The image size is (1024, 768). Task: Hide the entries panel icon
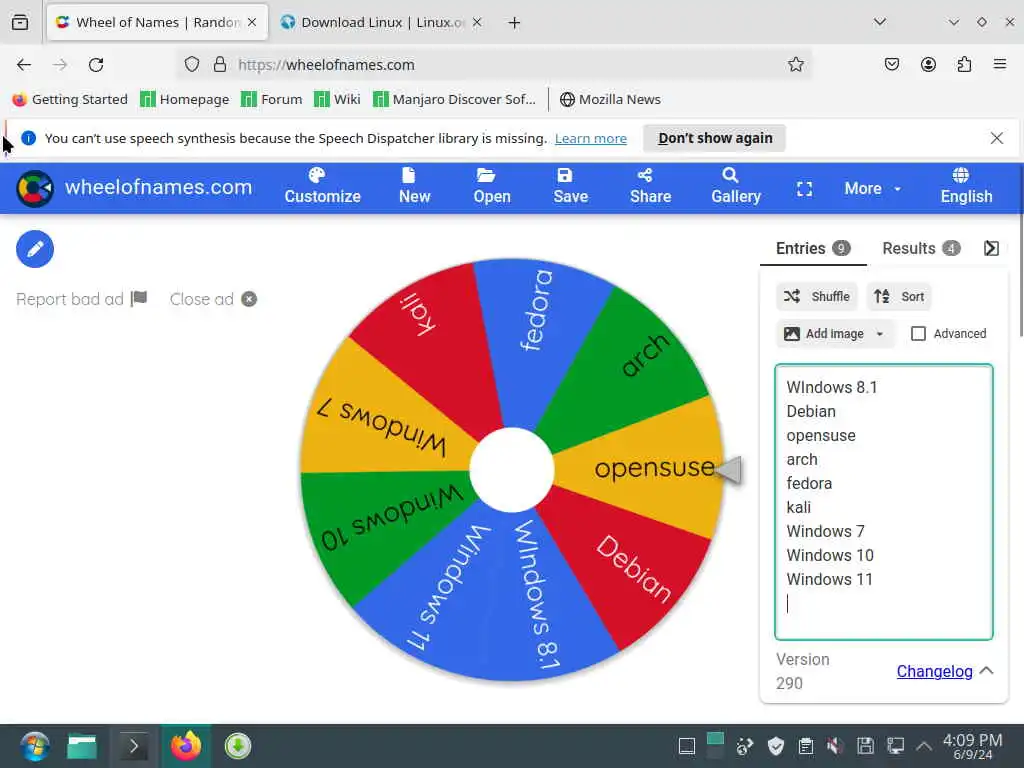[x=991, y=248]
